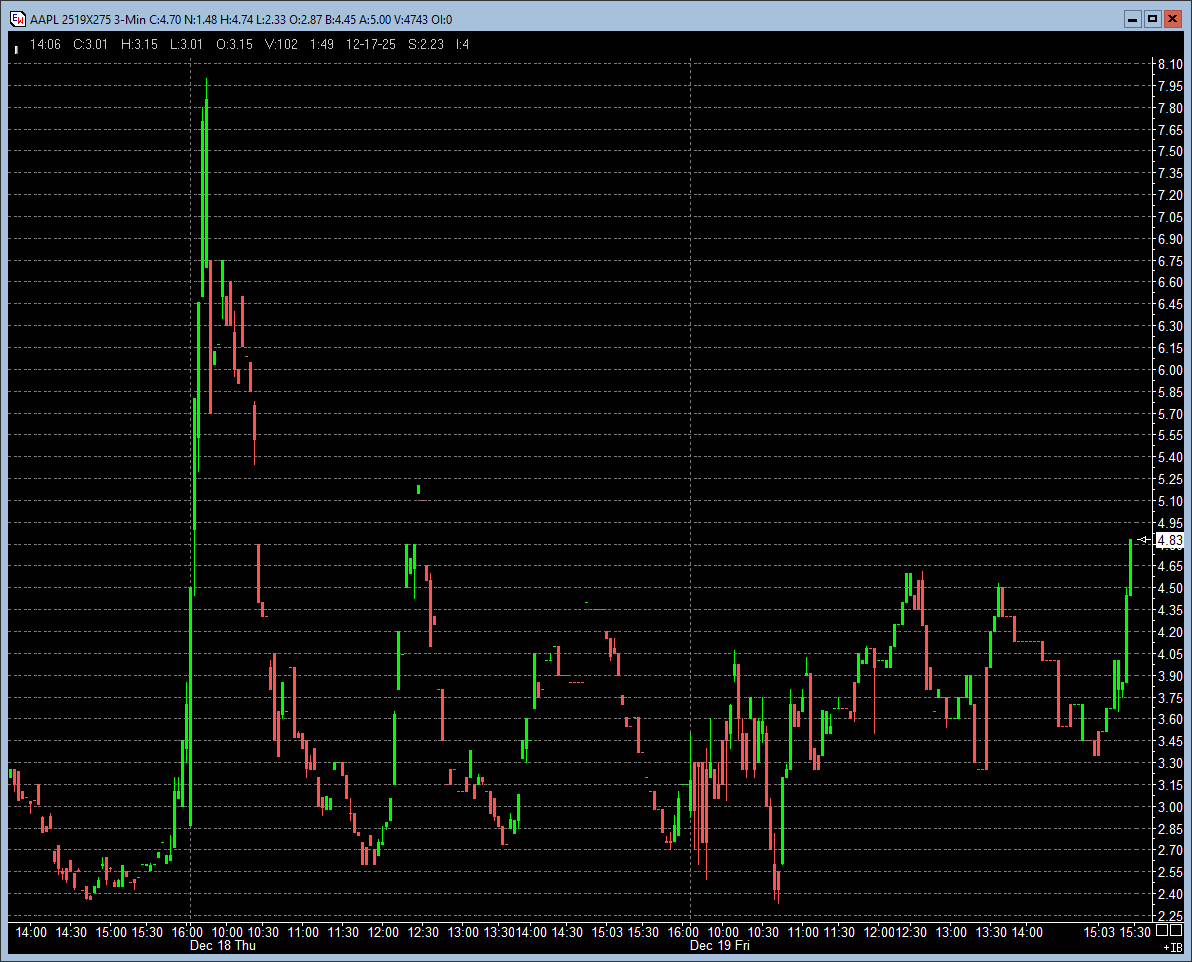This screenshot has height=962, width=1192.
Task: Close the AAPL chart window
Action: tap(1173, 19)
